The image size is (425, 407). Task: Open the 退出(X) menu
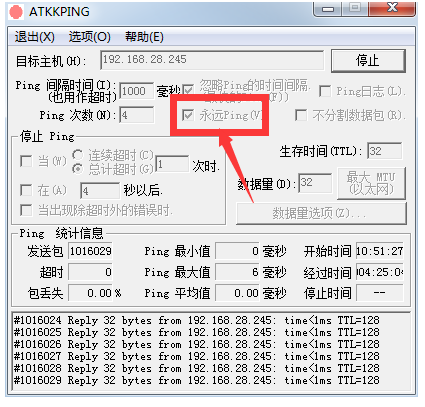tap(34, 37)
